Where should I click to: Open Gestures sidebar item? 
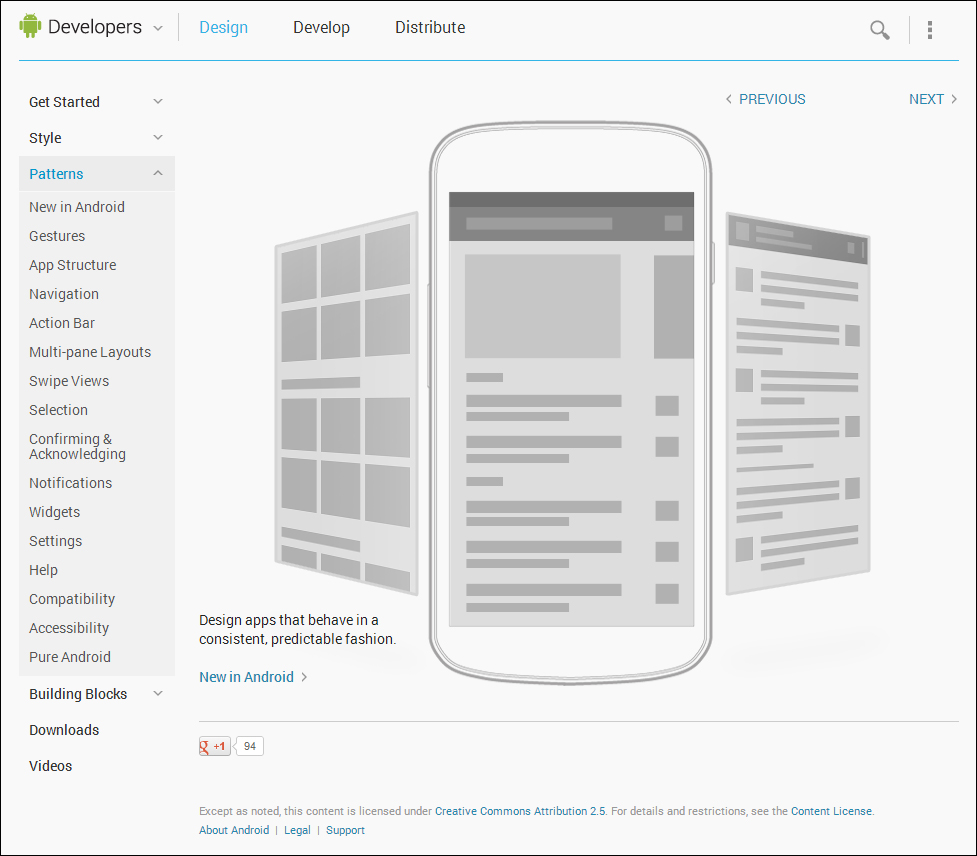(57, 236)
